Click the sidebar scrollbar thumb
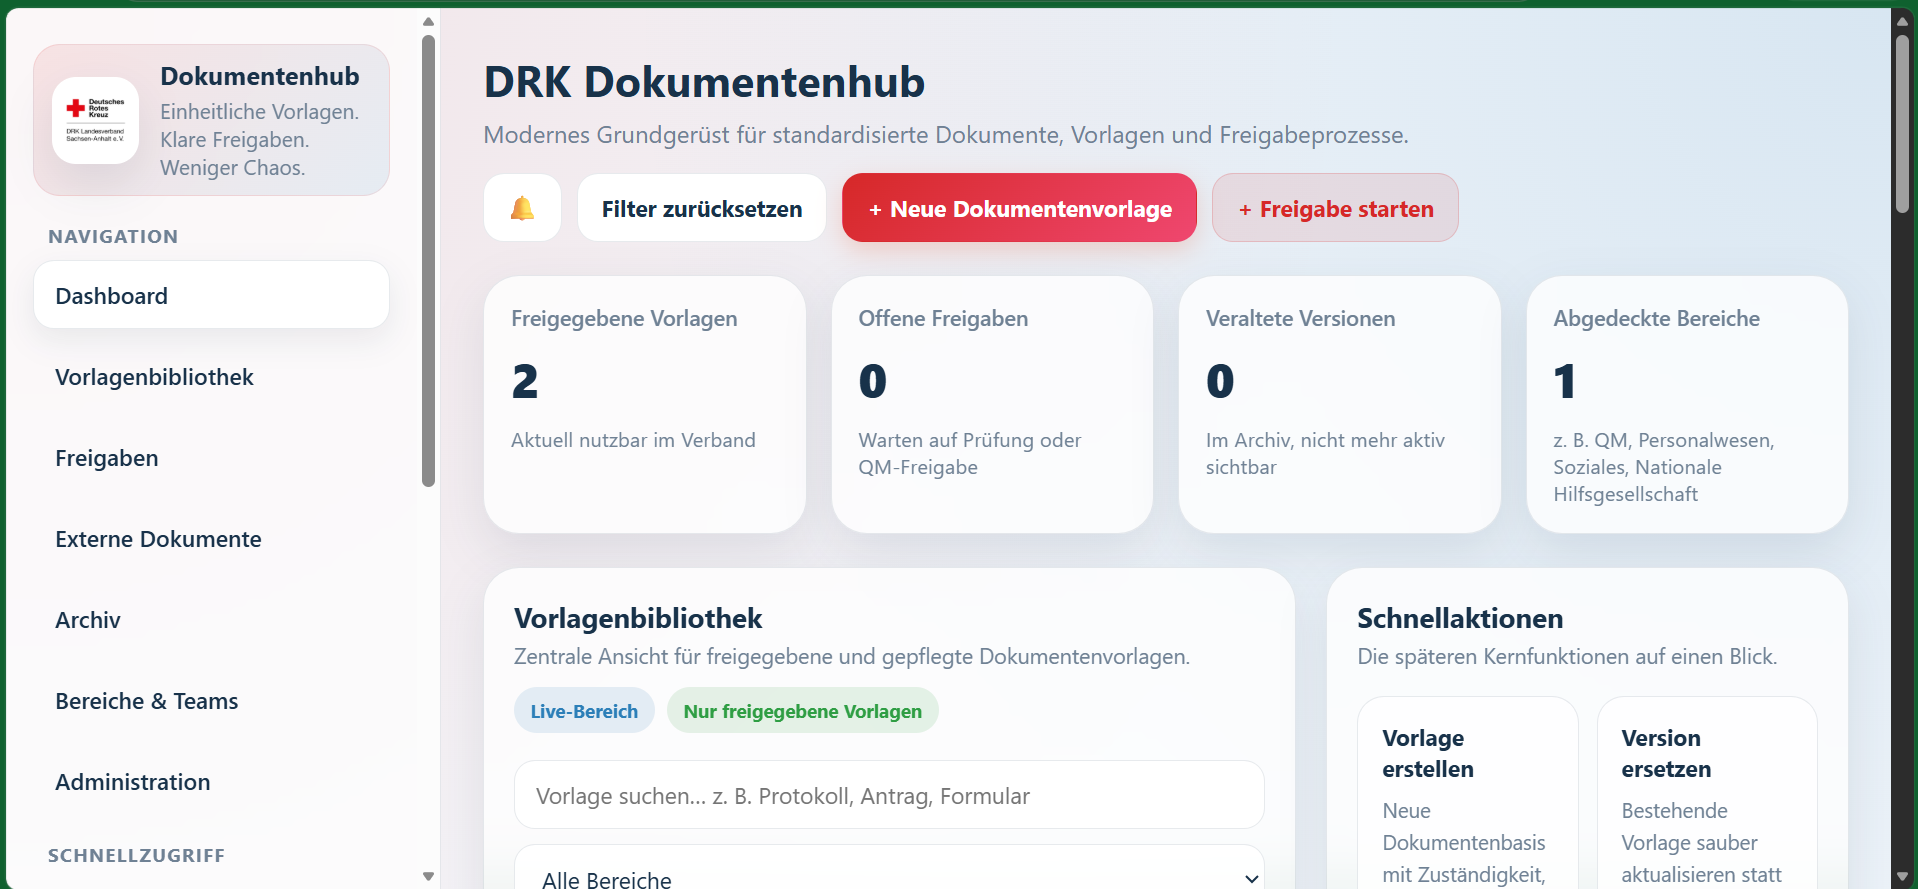1918x889 pixels. click(428, 261)
